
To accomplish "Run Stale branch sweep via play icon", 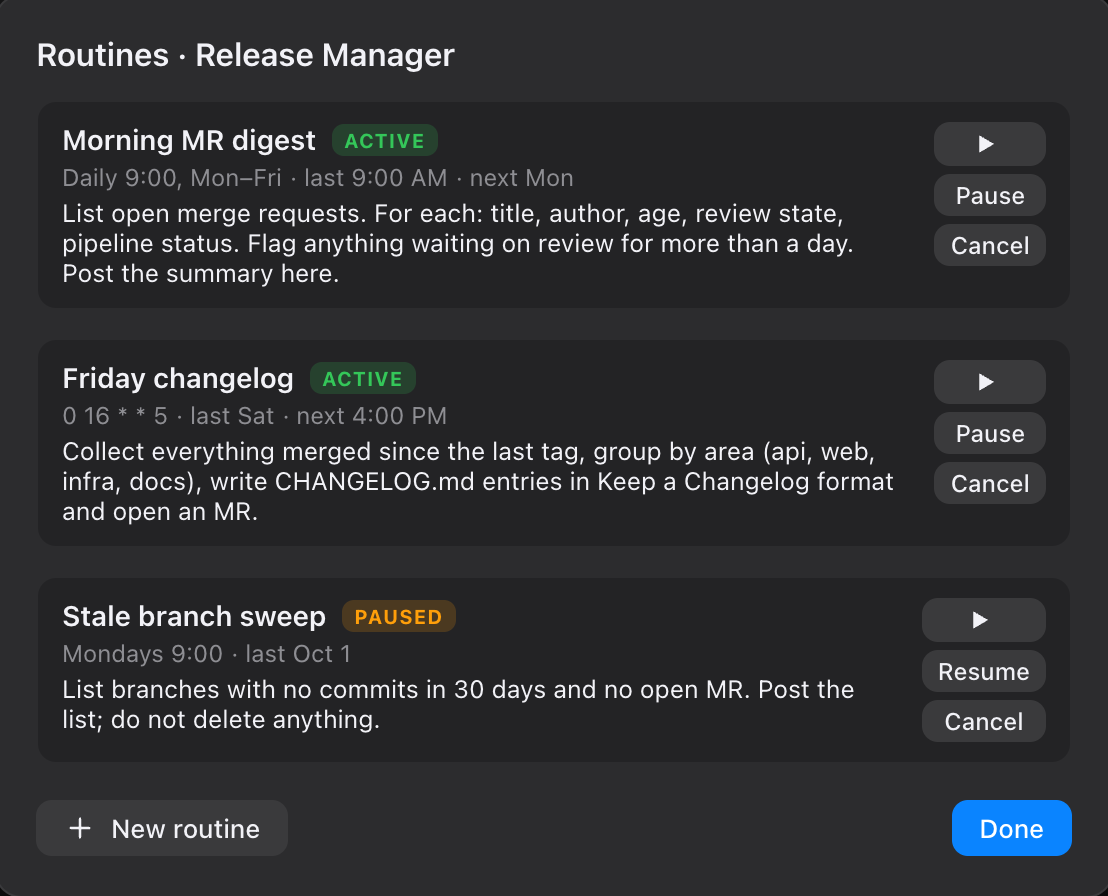I will tap(984, 620).
